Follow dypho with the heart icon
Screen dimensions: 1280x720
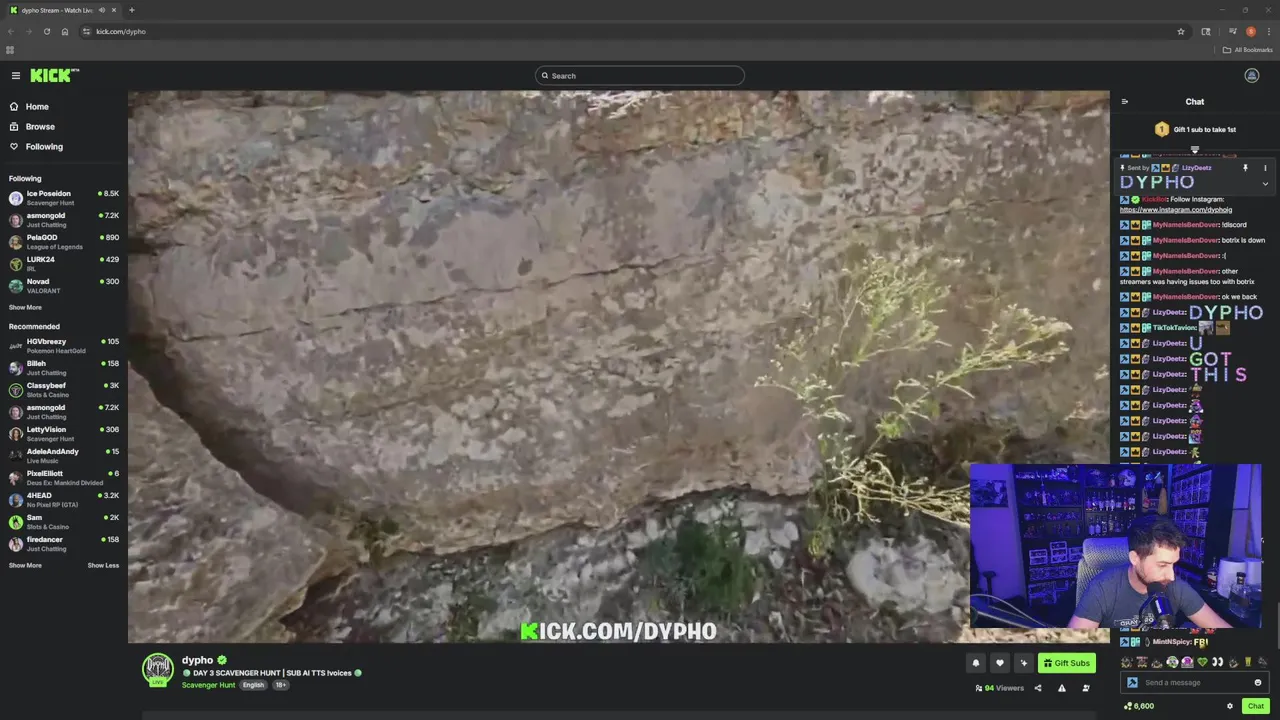click(999, 663)
